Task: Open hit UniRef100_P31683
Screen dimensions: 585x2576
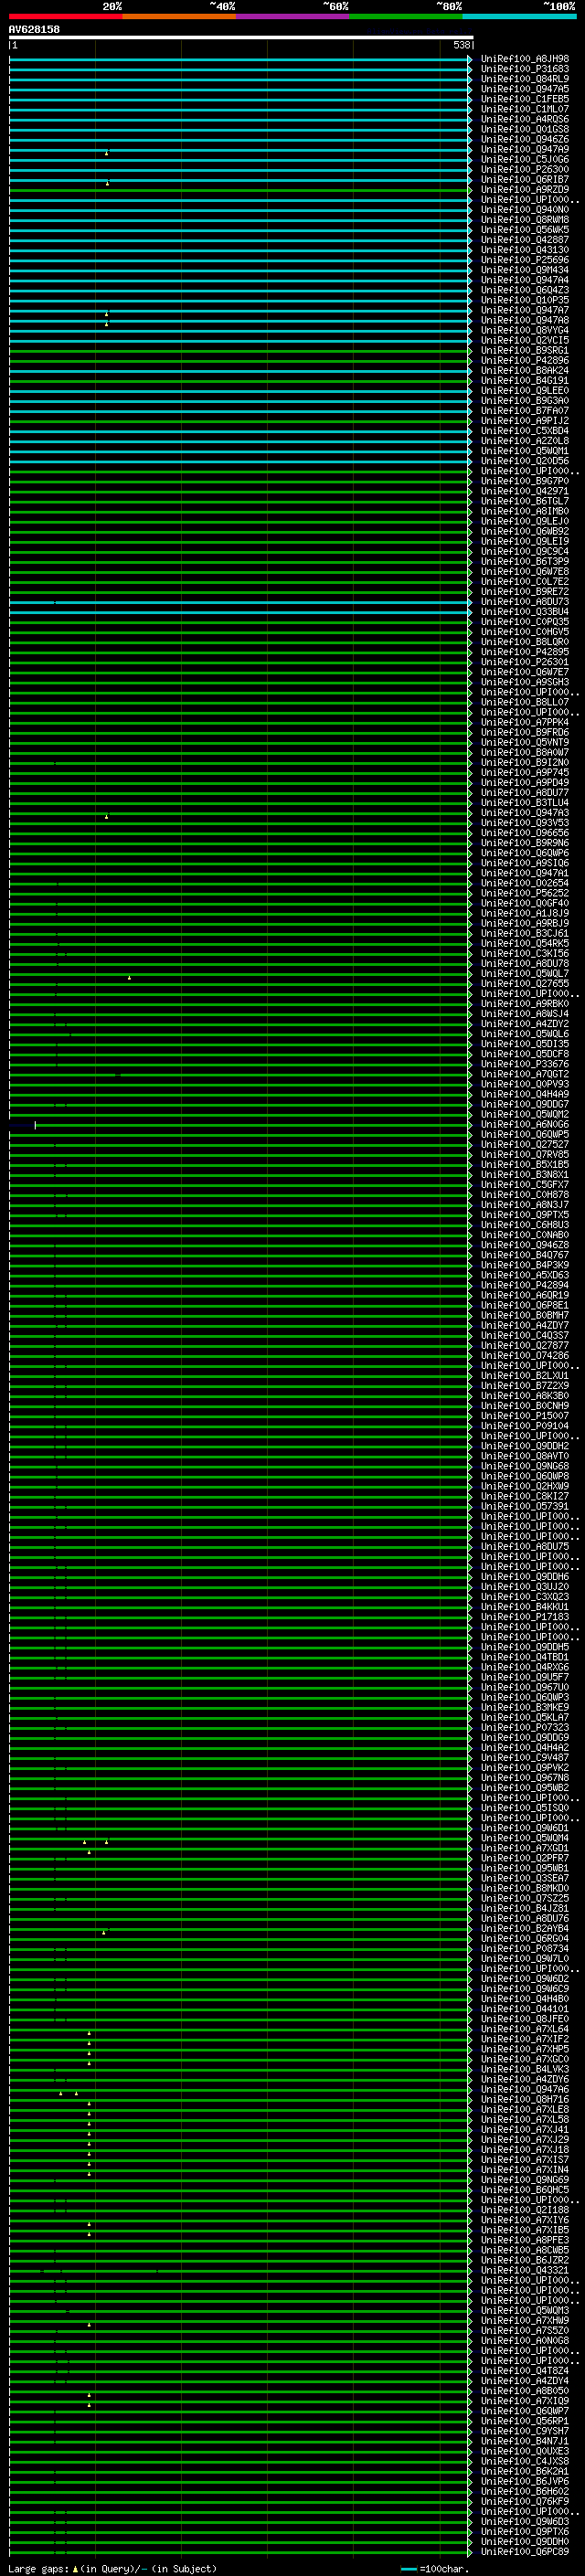Action: [525, 69]
